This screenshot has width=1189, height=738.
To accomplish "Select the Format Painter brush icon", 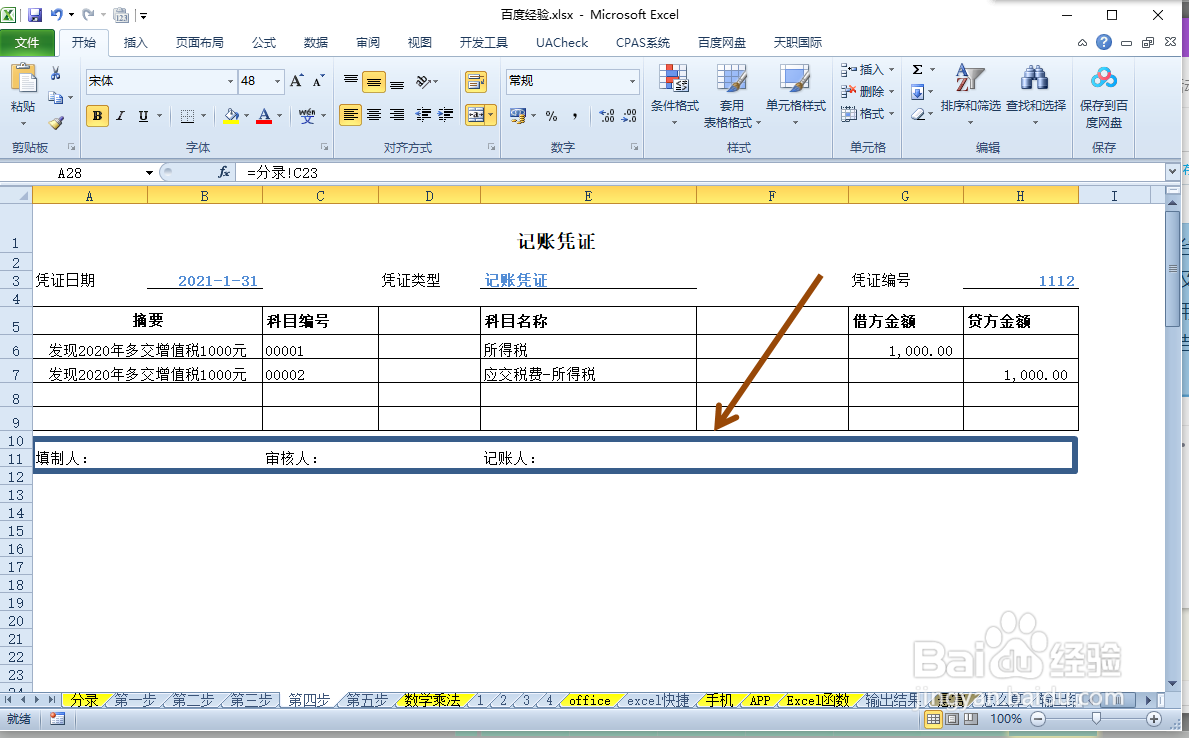I will point(56,122).
